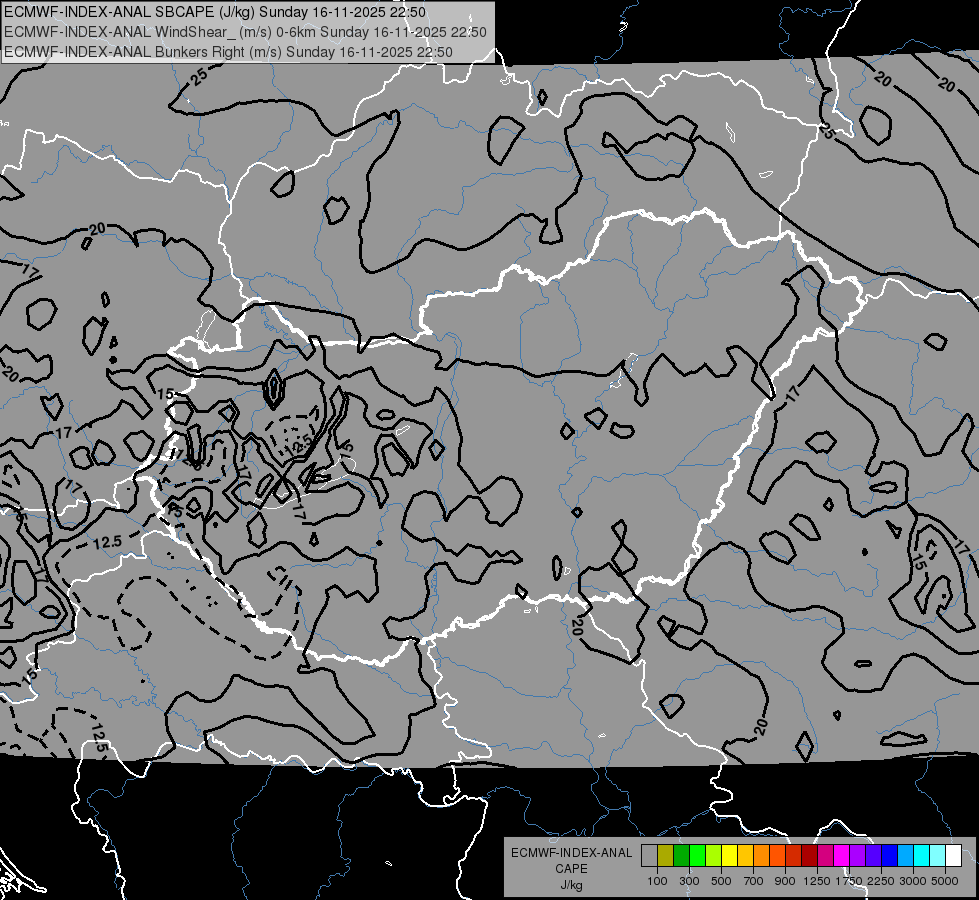Click the legend value 1750
This screenshot has height=900, width=979.
click(x=849, y=881)
